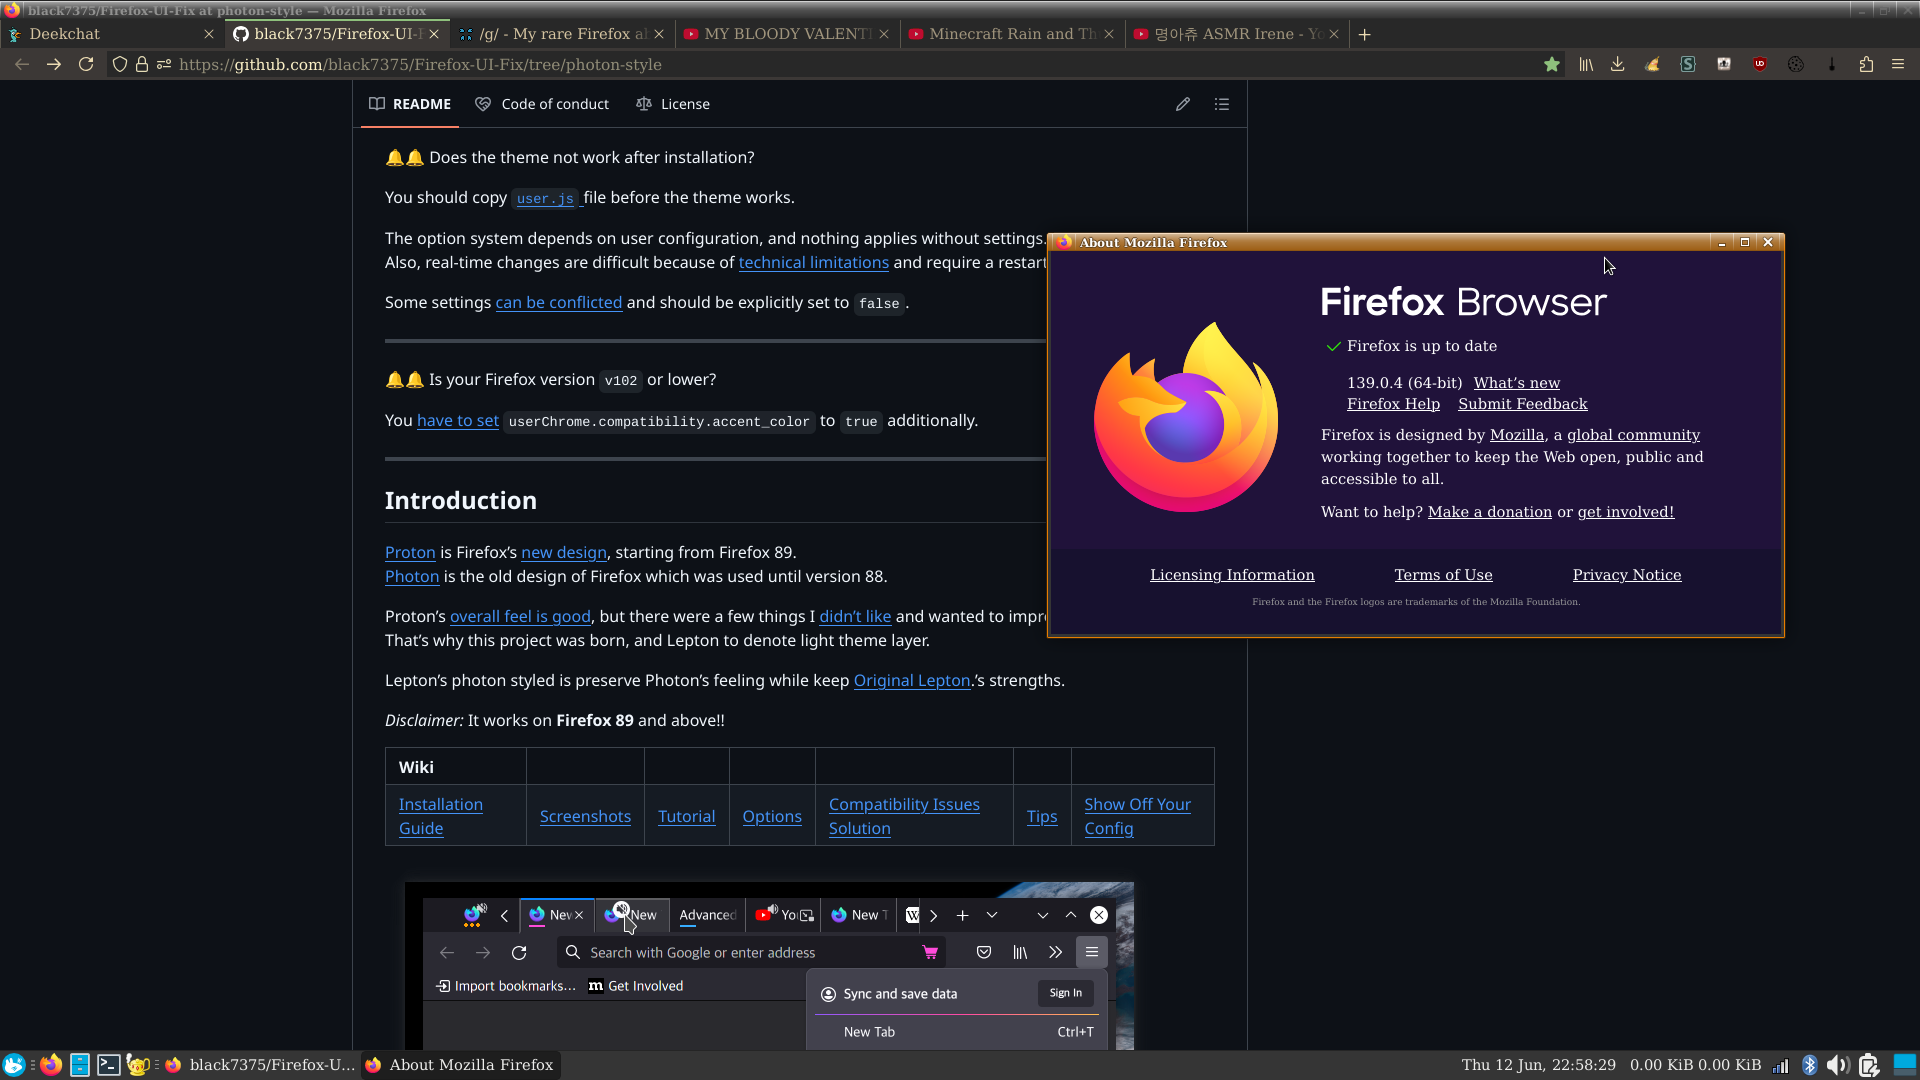Open the Firefox hamburger application menu

pyautogui.click(x=1898, y=64)
